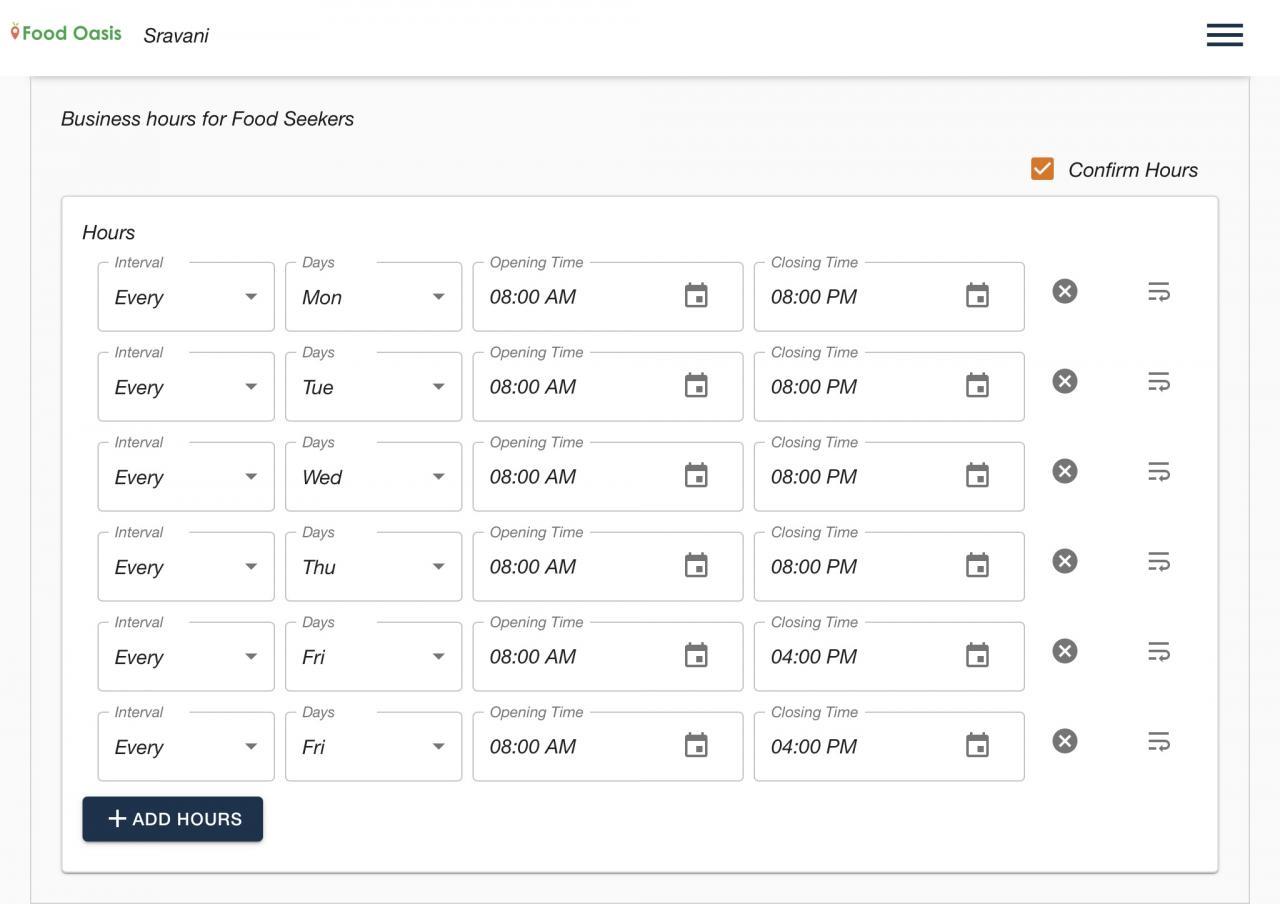Go to Food Oasis home via logo
1280x904 pixels.
click(x=66, y=33)
